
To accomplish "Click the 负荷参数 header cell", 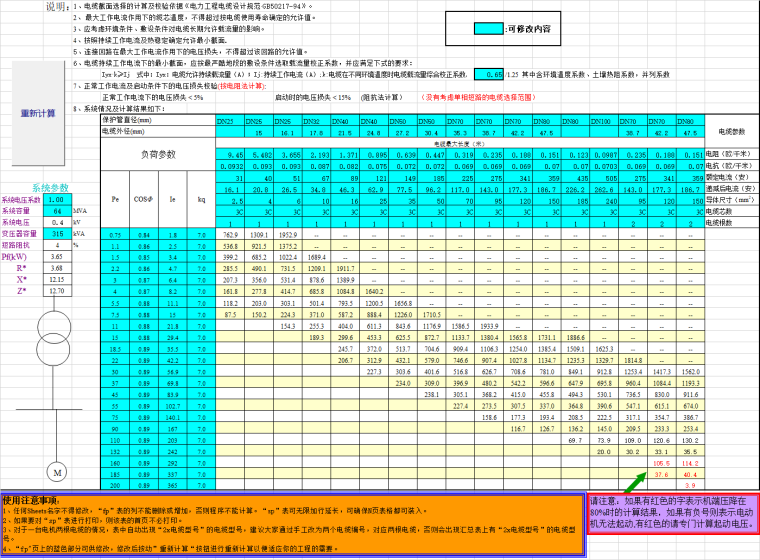I will pos(157,154).
